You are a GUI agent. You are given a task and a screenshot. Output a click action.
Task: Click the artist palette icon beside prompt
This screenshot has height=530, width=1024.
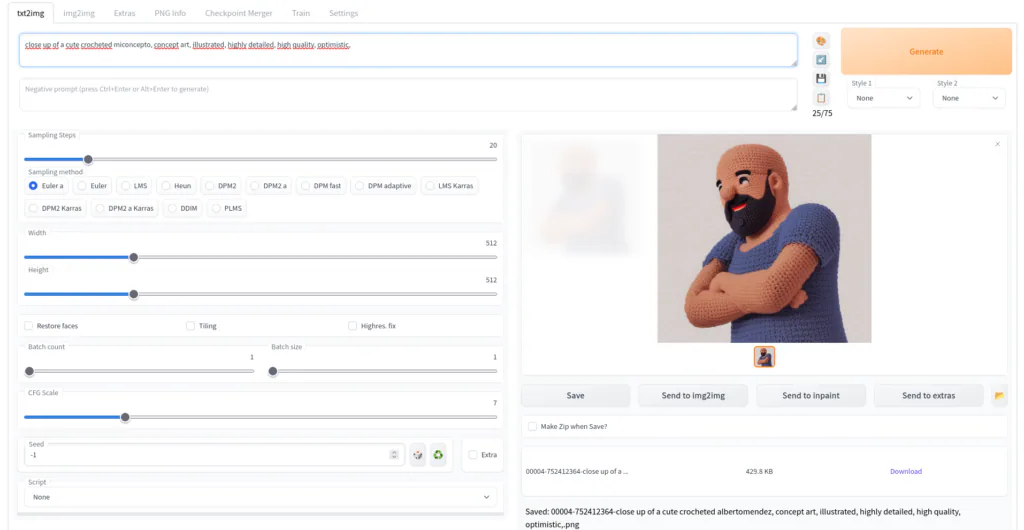click(821, 40)
